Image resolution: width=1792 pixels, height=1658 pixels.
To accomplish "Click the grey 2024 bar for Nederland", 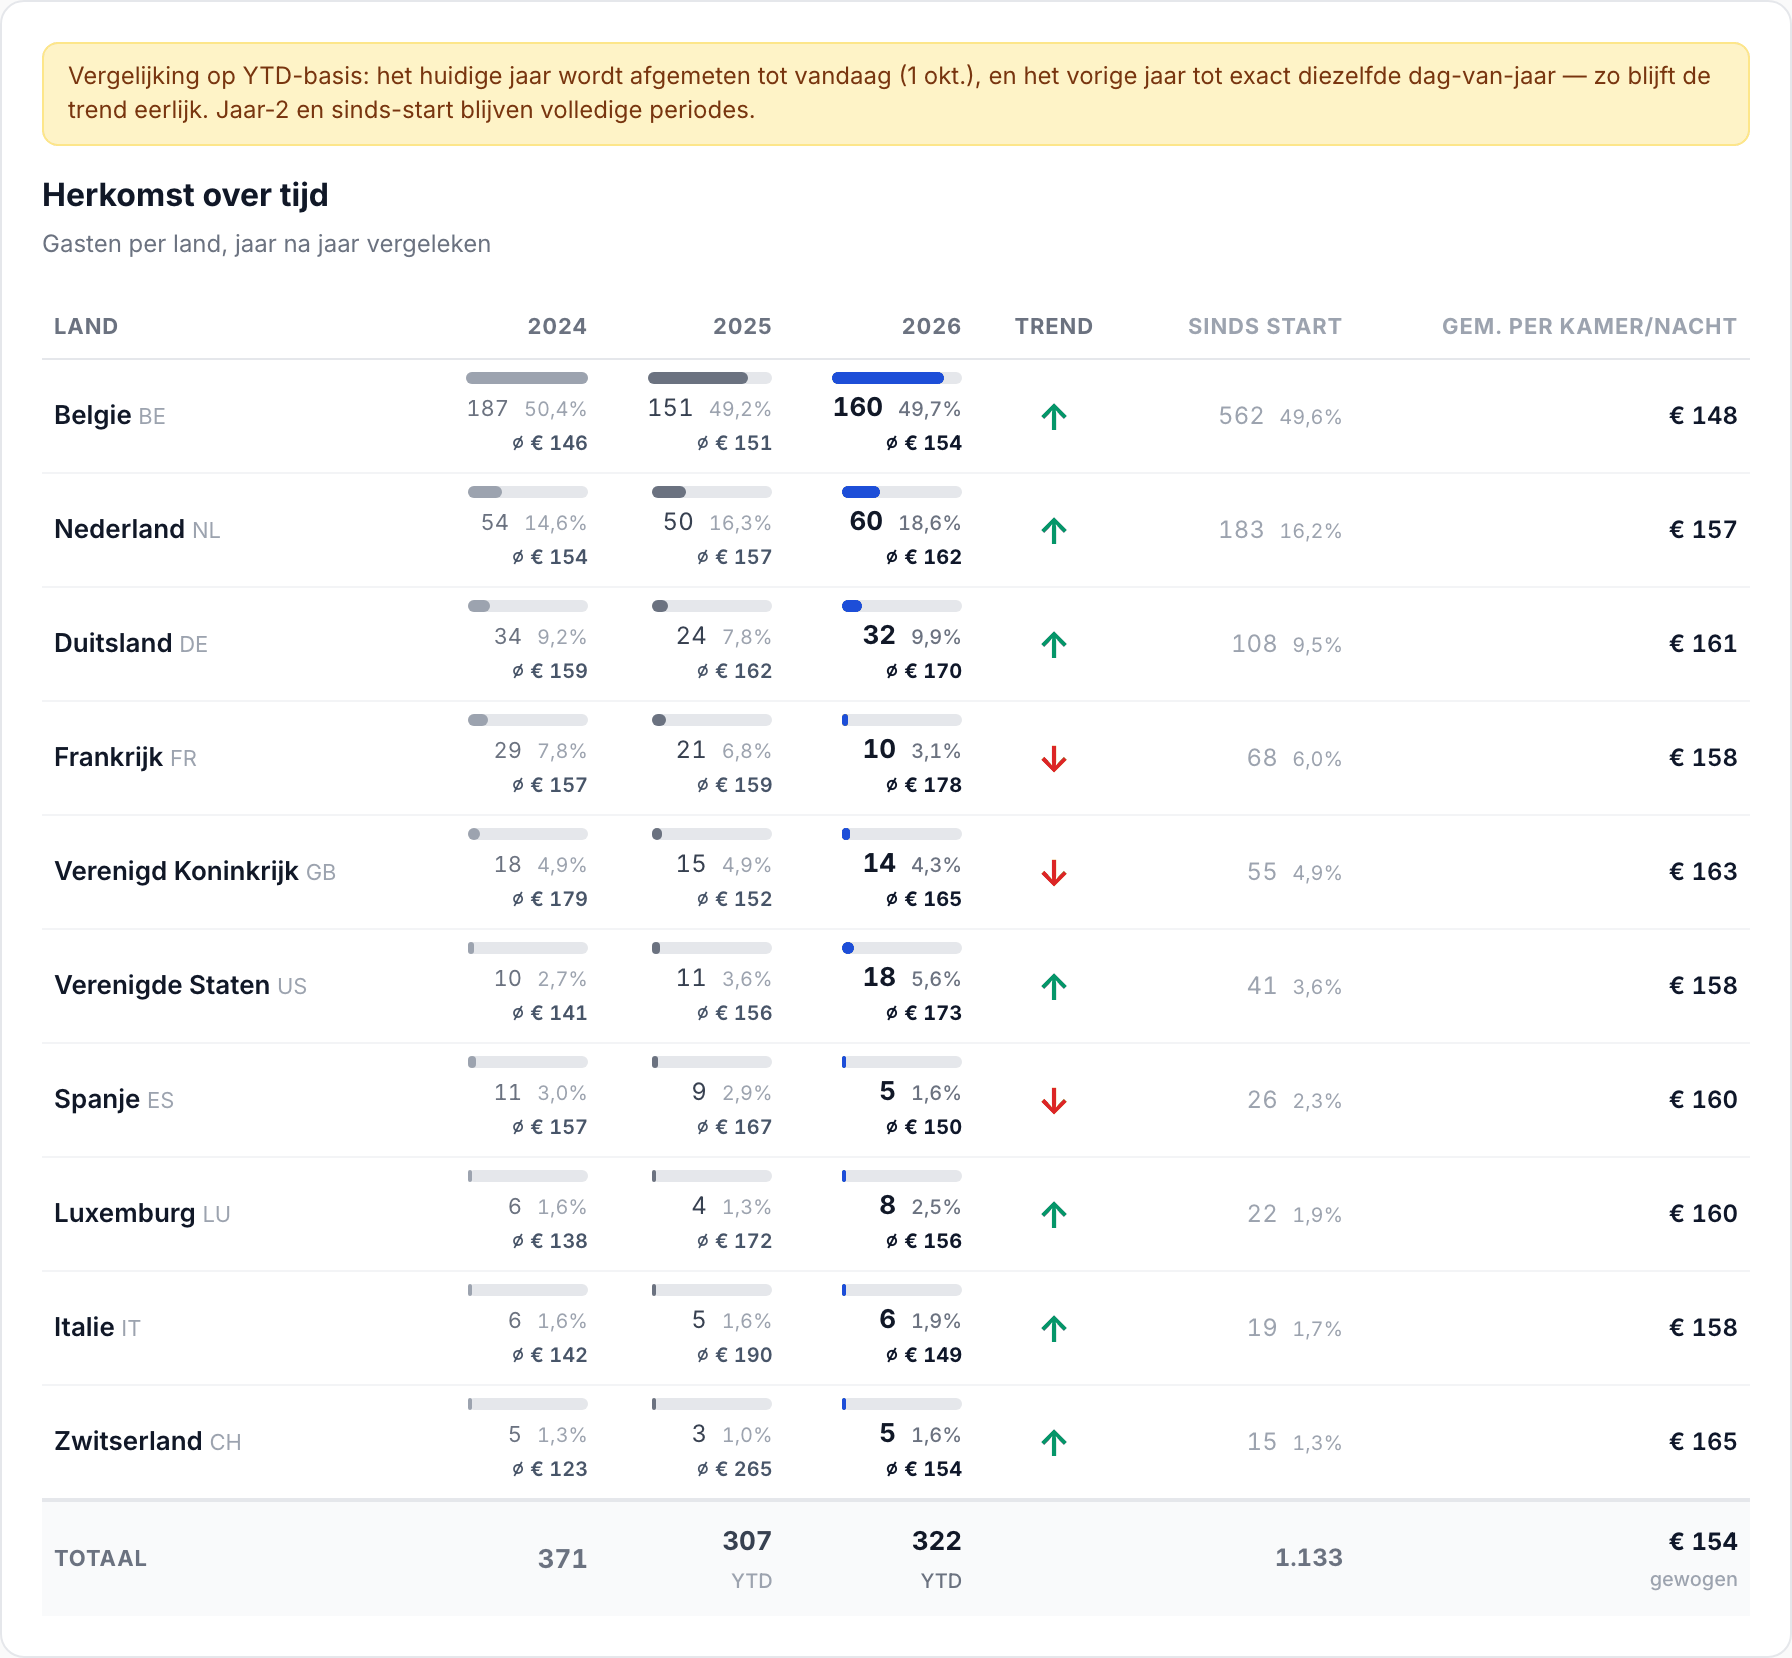I will [x=527, y=492].
